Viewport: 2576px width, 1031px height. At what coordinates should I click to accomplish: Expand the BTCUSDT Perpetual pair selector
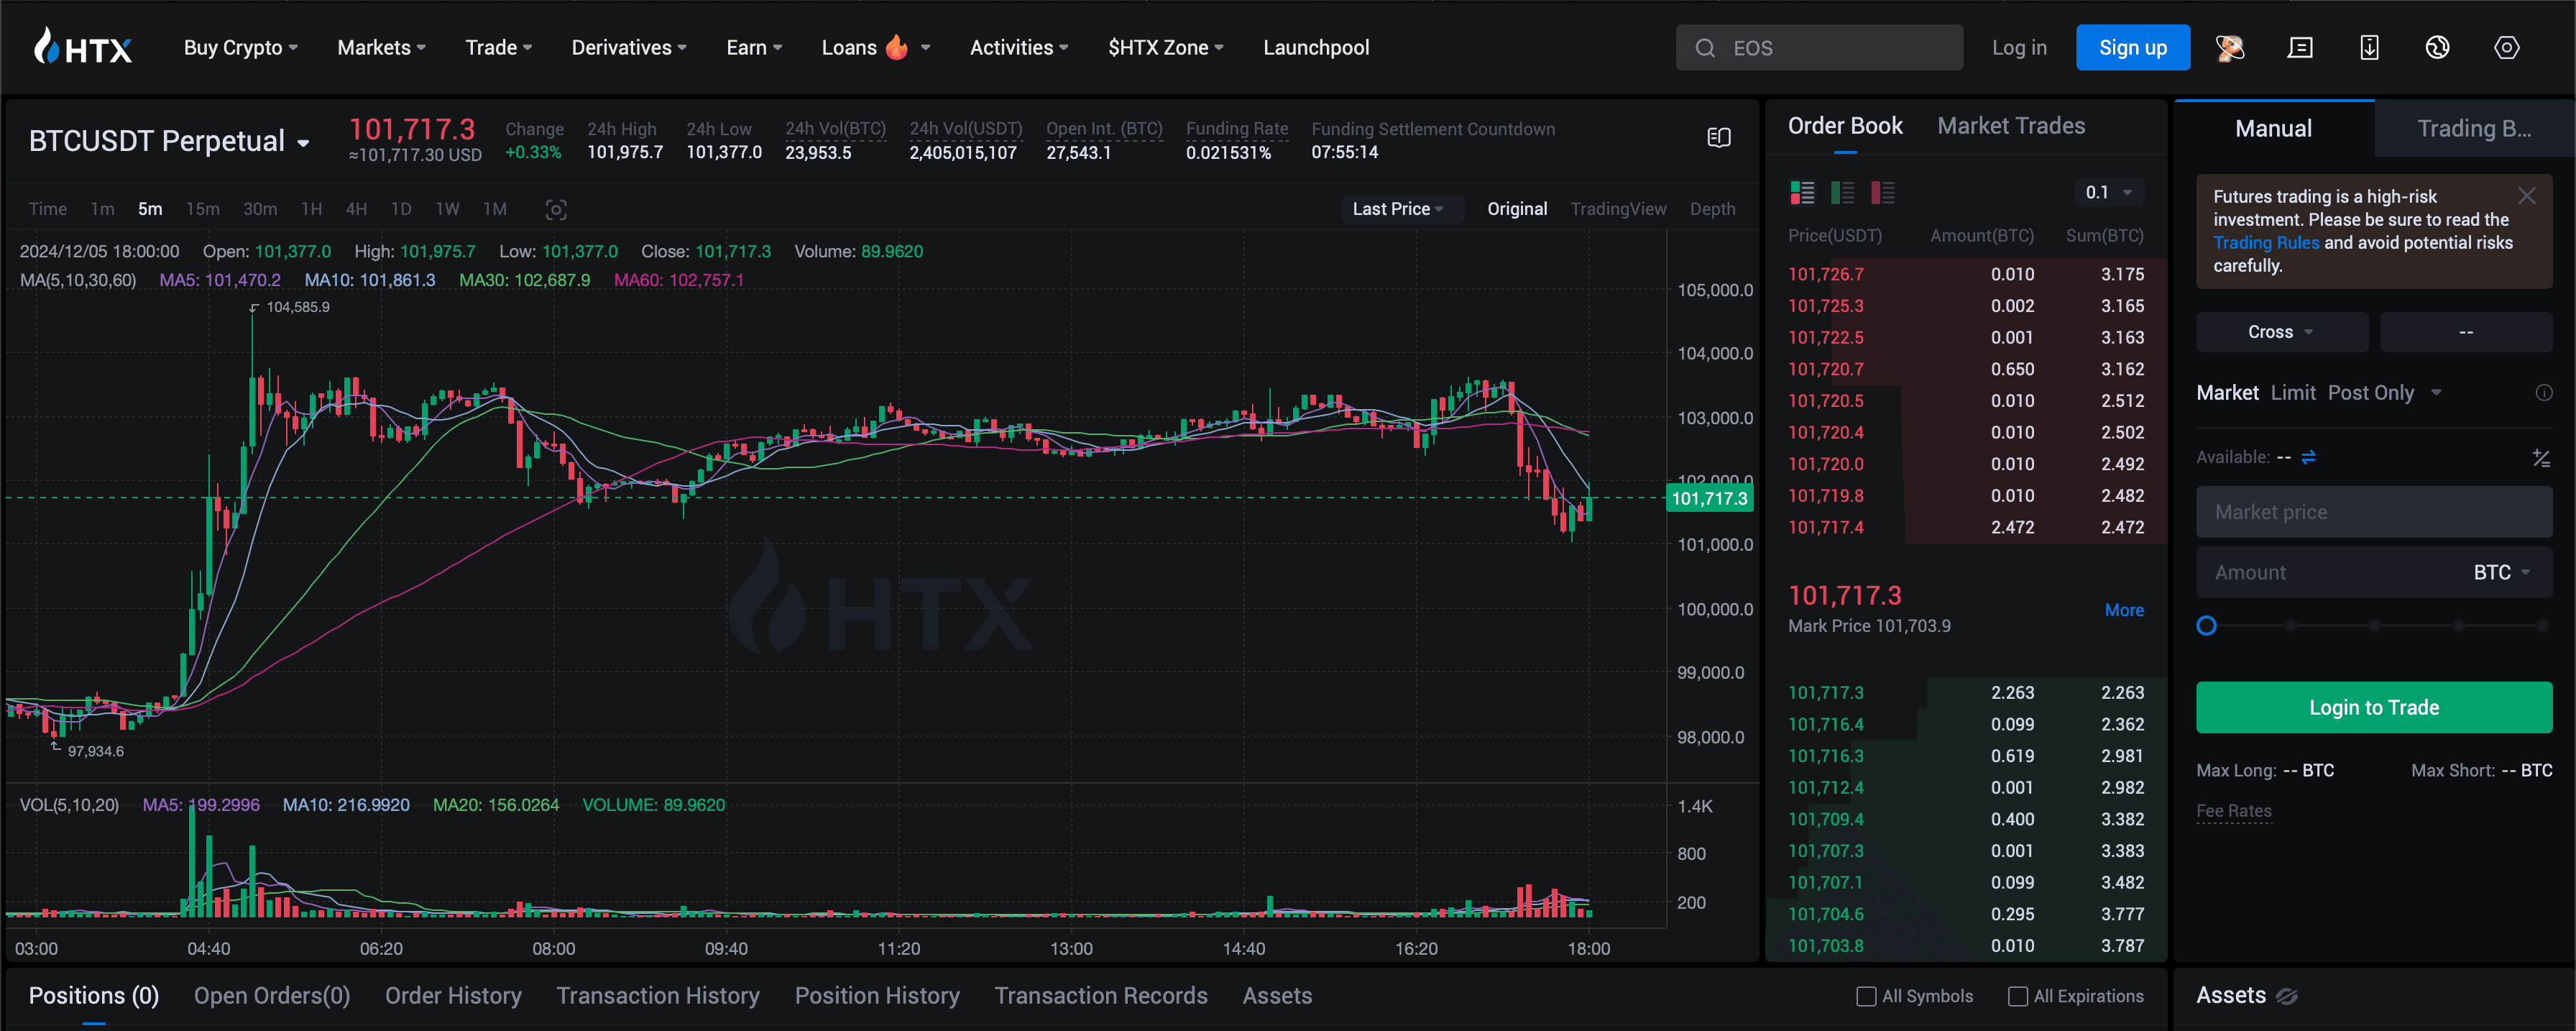pos(168,141)
